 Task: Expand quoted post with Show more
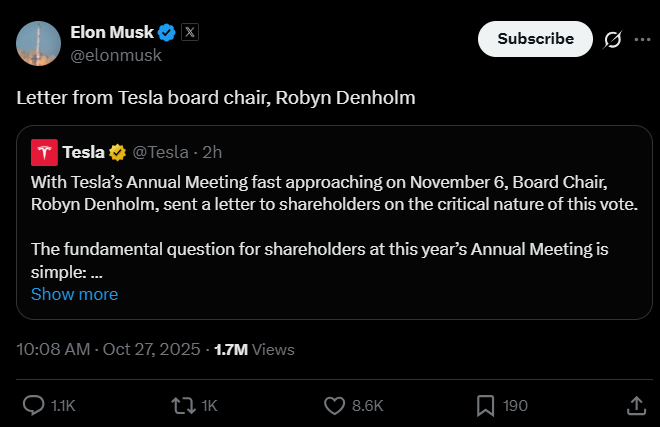tap(74, 294)
